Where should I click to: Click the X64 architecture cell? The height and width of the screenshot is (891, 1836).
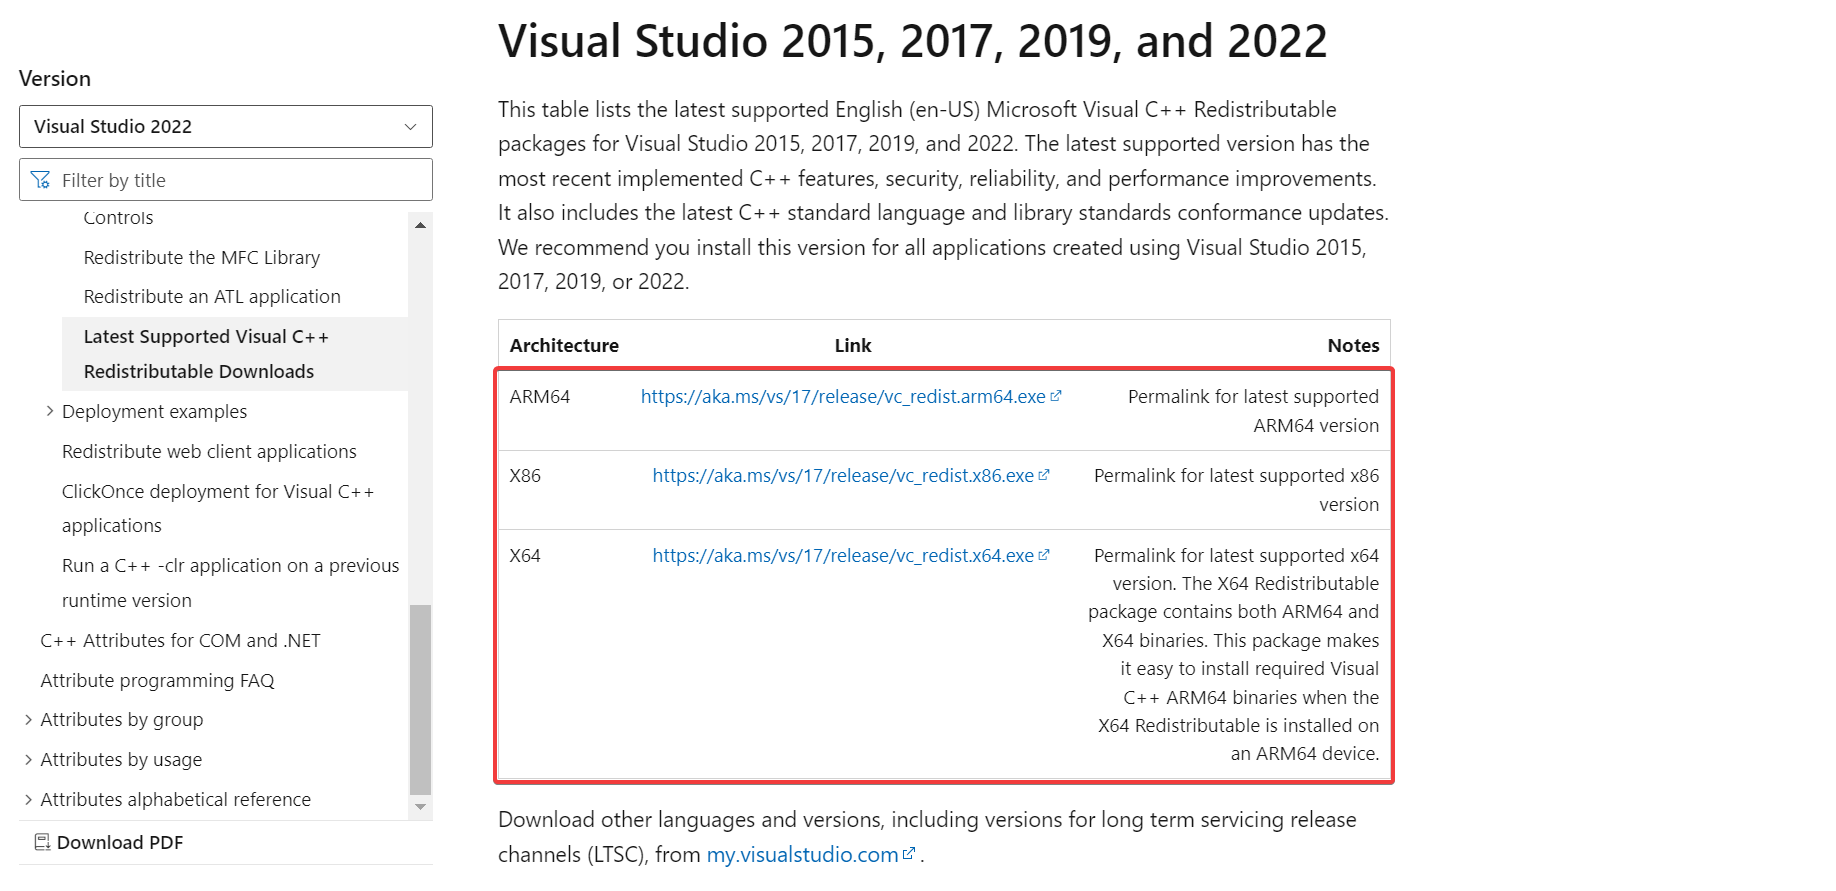(525, 556)
